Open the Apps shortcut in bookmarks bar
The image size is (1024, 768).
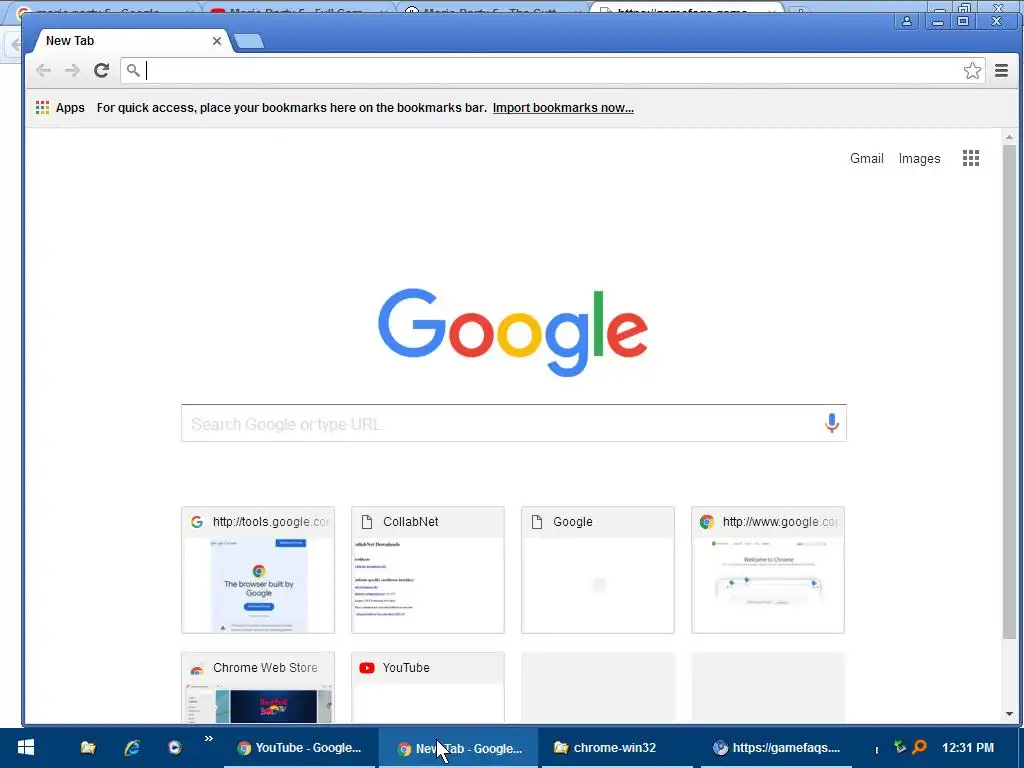click(x=60, y=108)
